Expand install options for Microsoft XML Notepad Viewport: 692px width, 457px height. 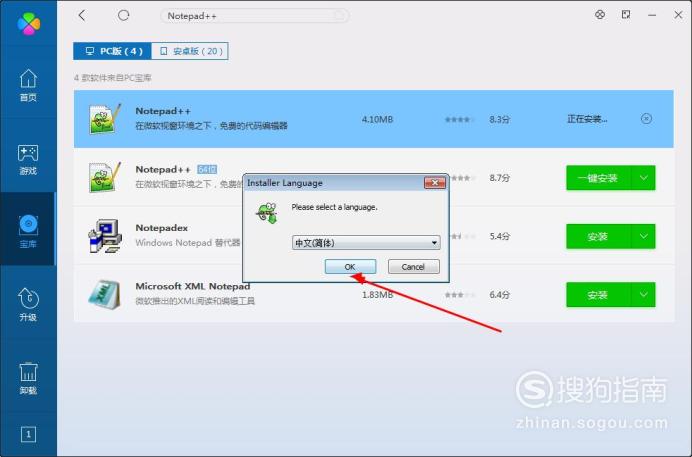643,295
